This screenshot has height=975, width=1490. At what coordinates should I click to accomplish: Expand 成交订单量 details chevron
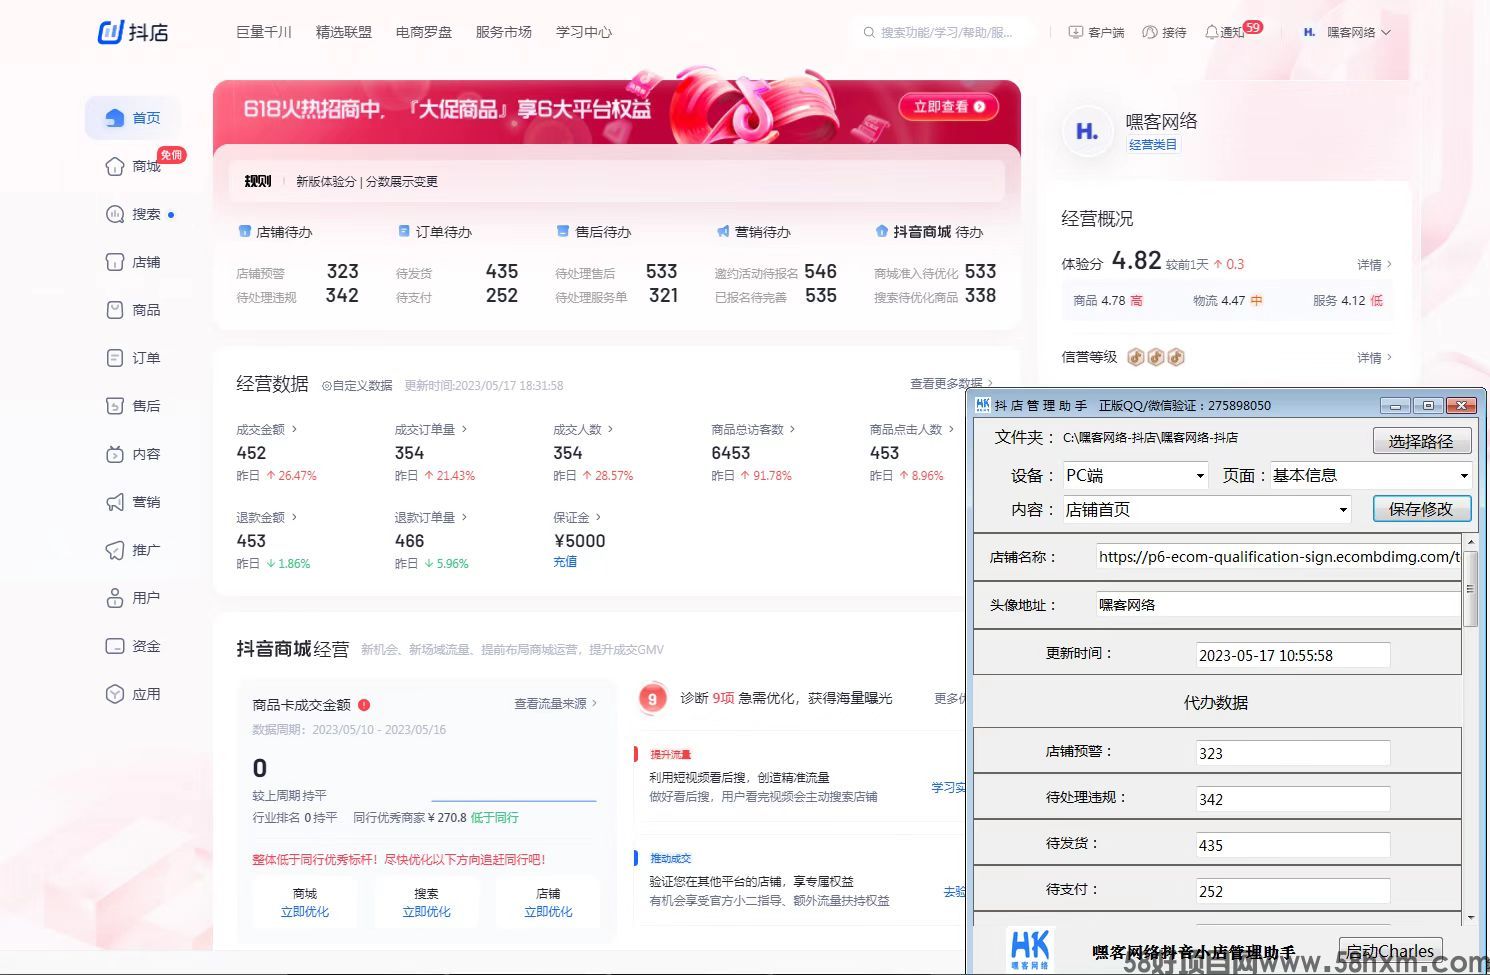(x=464, y=429)
